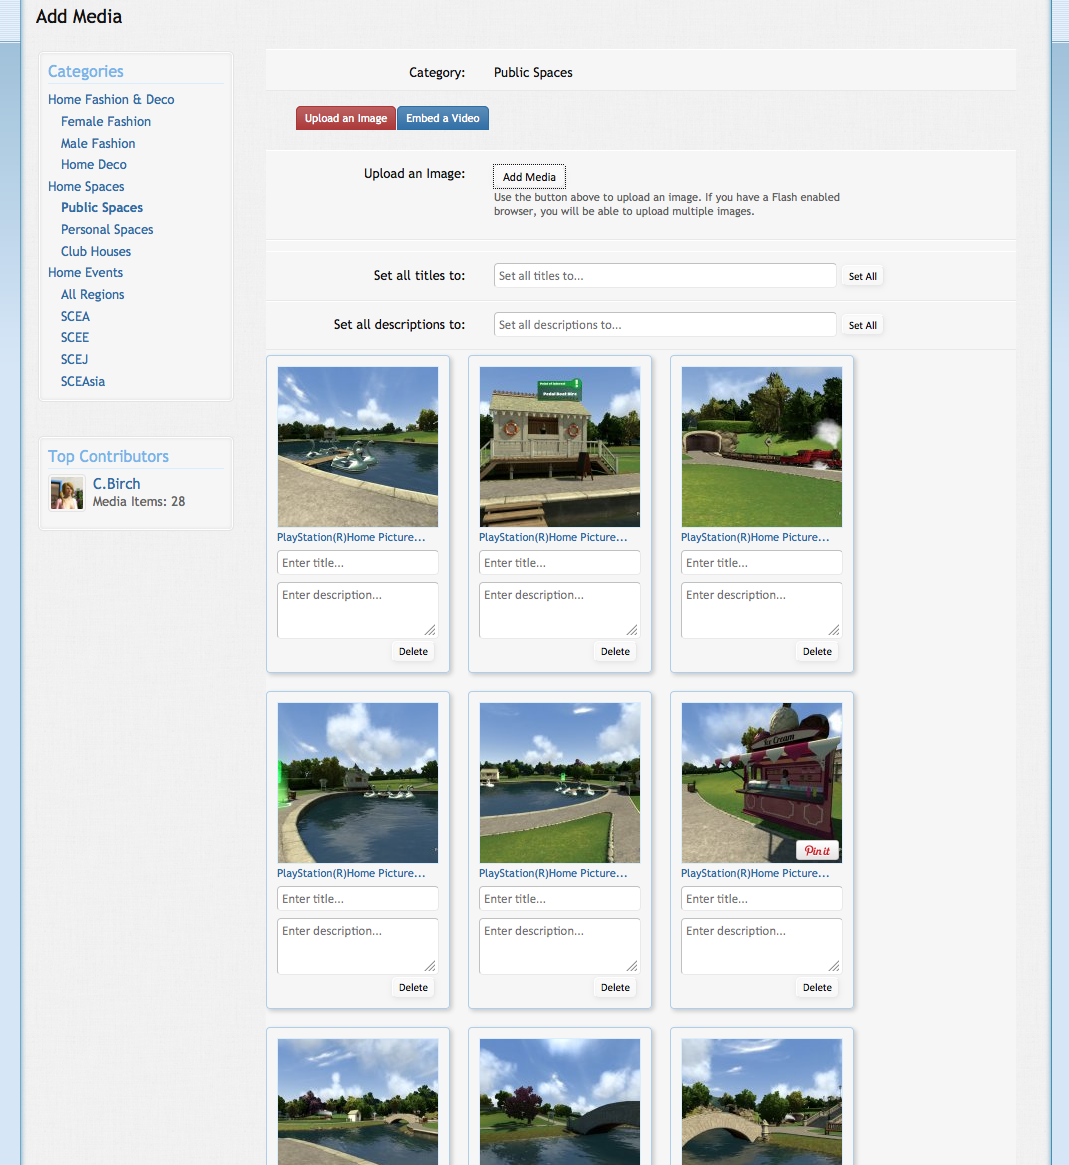Focus the description box for the ice cream stand
The height and width of the screenshot is (1165, 1069).
762,946
